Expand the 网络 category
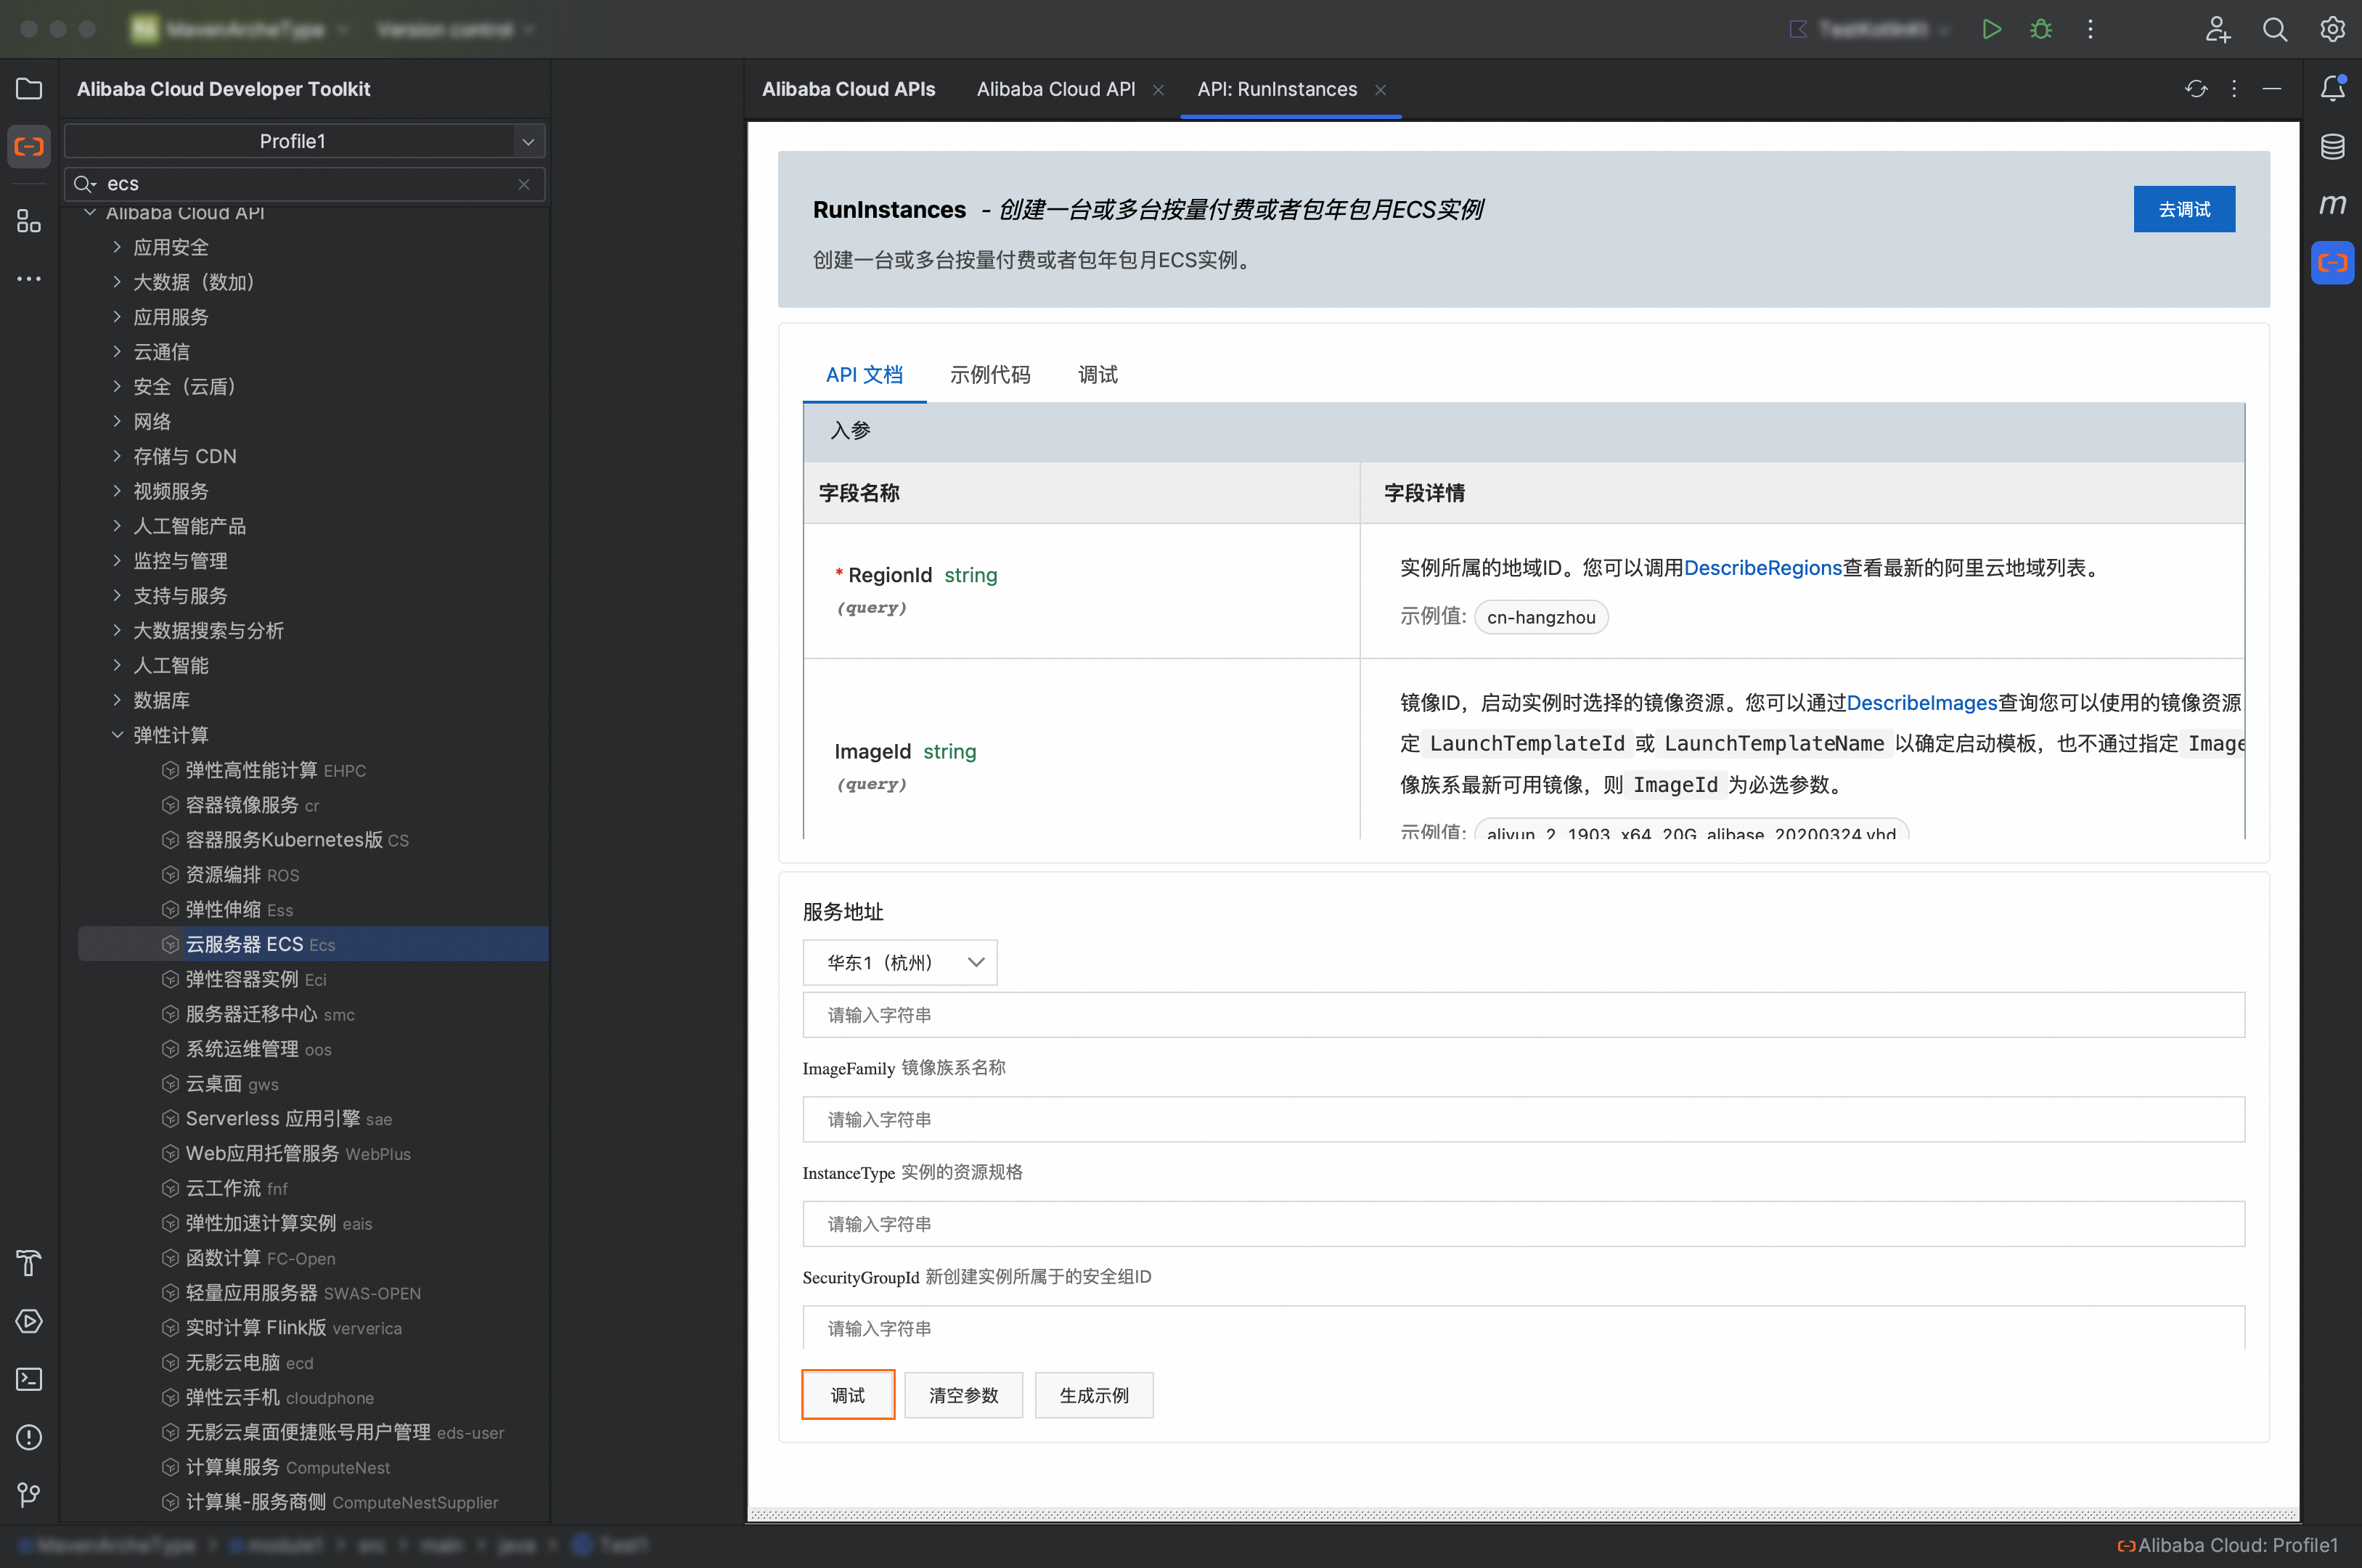The image size is (2362, 1568). pyautogui.click(x=117, y=421)
